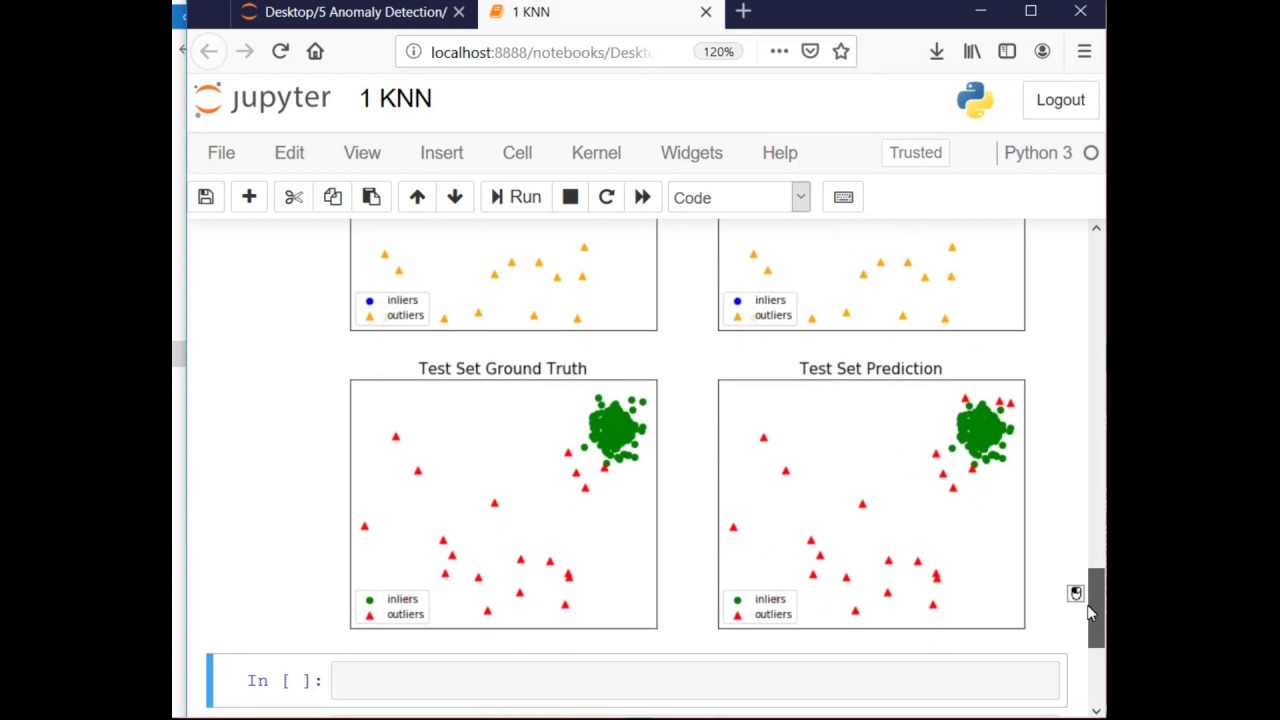Click the Python logo icon
Image resolution: width=1280 pixels, height=720 pixels.
[975, 100]
